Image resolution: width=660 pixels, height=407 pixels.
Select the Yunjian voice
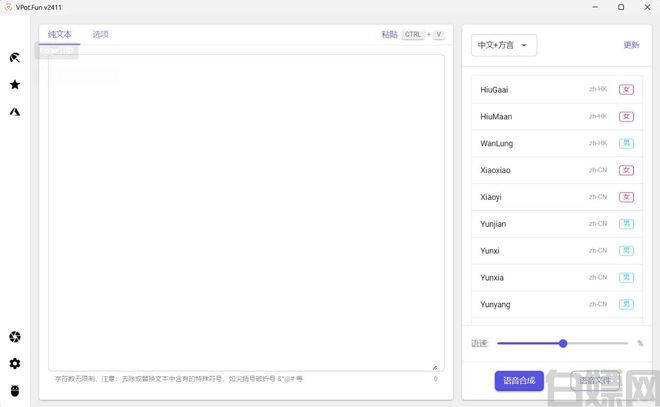pyautogui.click(x=557, y=224)
